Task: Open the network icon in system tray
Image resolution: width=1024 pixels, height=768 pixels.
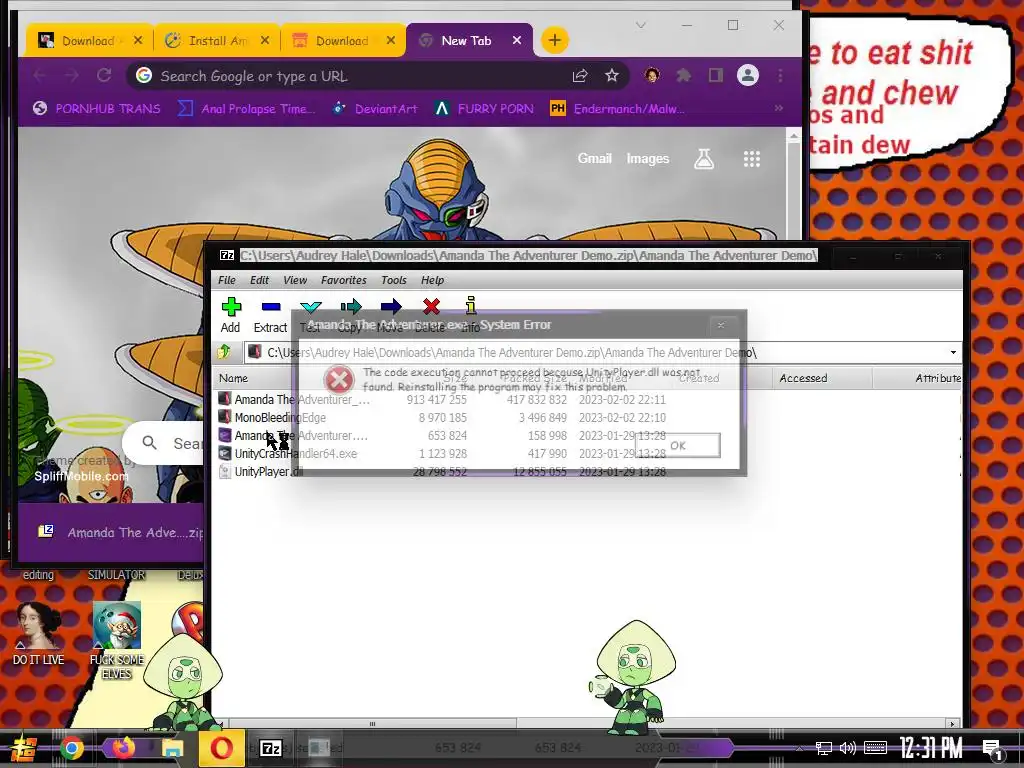Action: pyautogui.click(x=824, y=748)
